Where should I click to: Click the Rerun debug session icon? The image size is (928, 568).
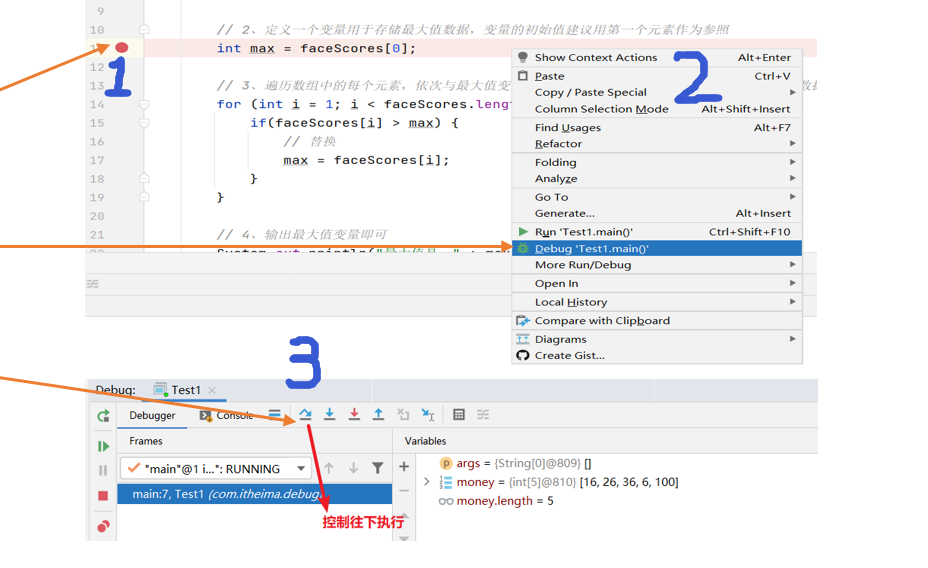pos(103,416)
